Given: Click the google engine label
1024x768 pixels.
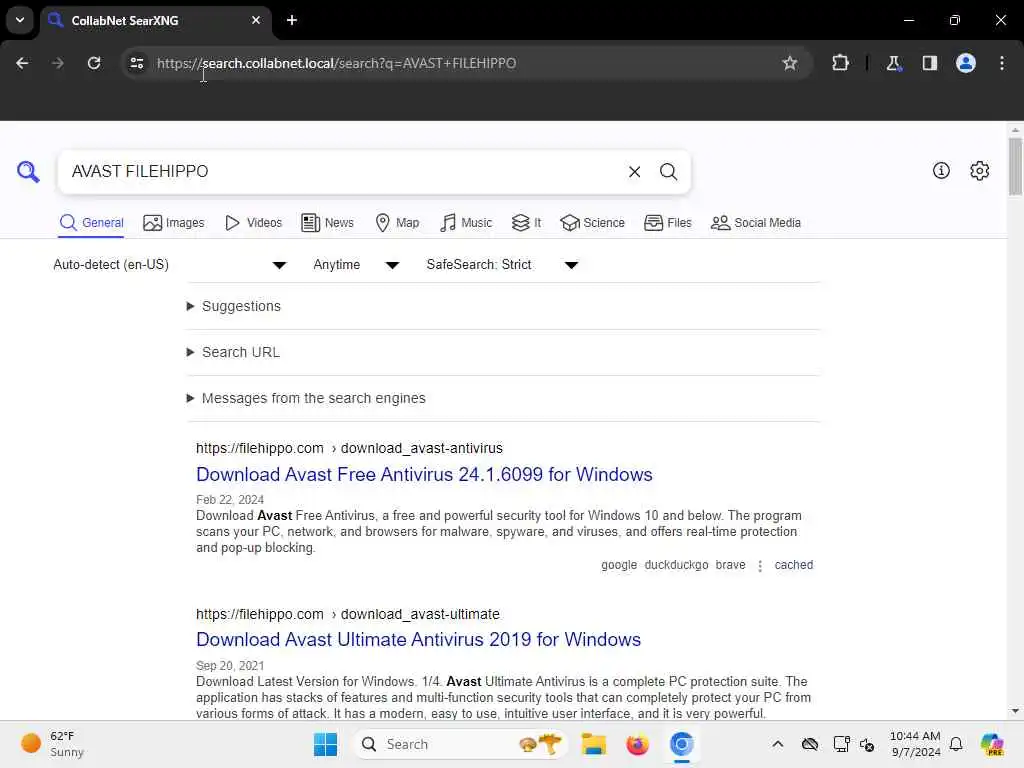Looking at the screenshot, I should coord(618,565).
